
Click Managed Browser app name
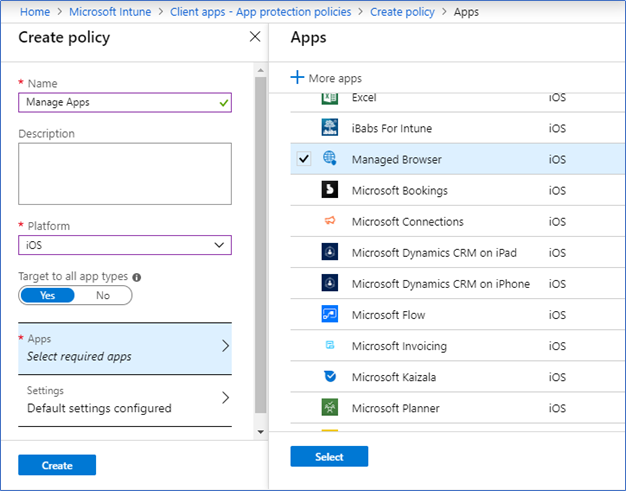[x=396, y=160]
